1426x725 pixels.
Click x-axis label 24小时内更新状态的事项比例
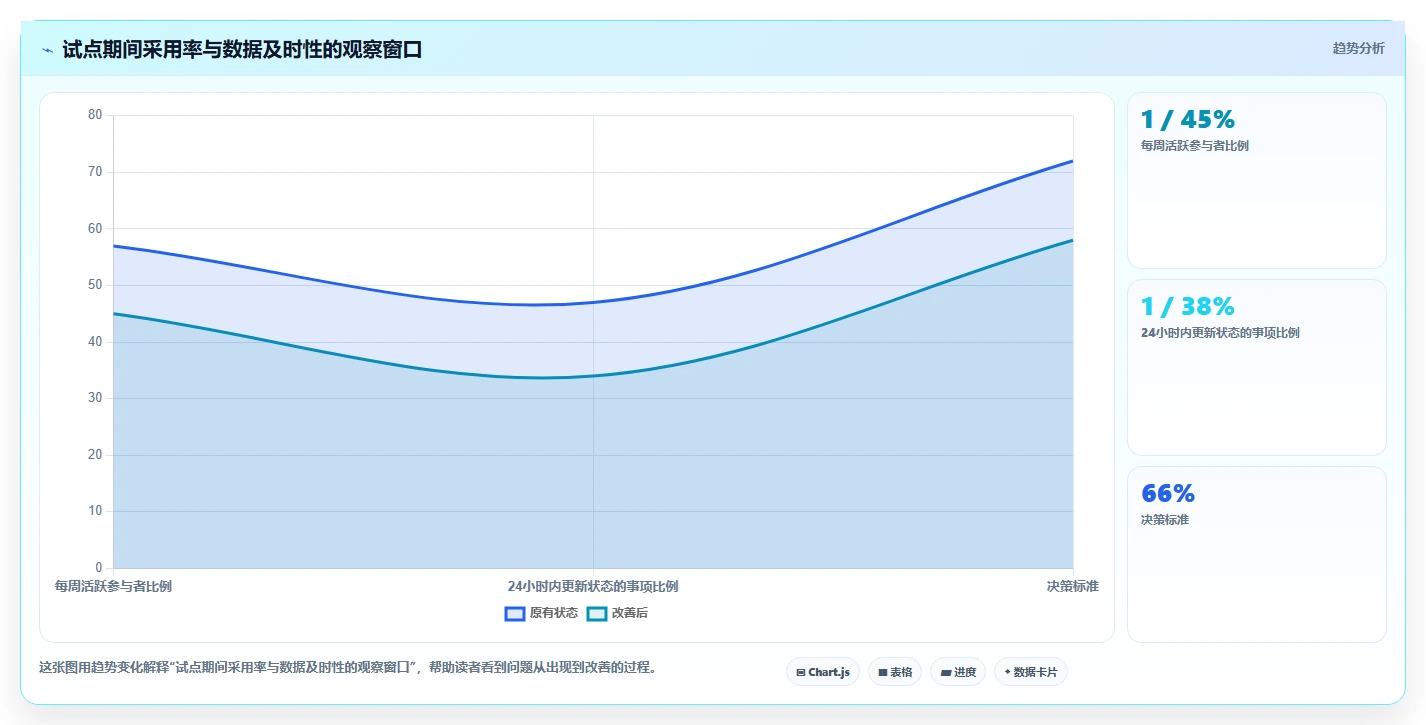click(593, 586)
